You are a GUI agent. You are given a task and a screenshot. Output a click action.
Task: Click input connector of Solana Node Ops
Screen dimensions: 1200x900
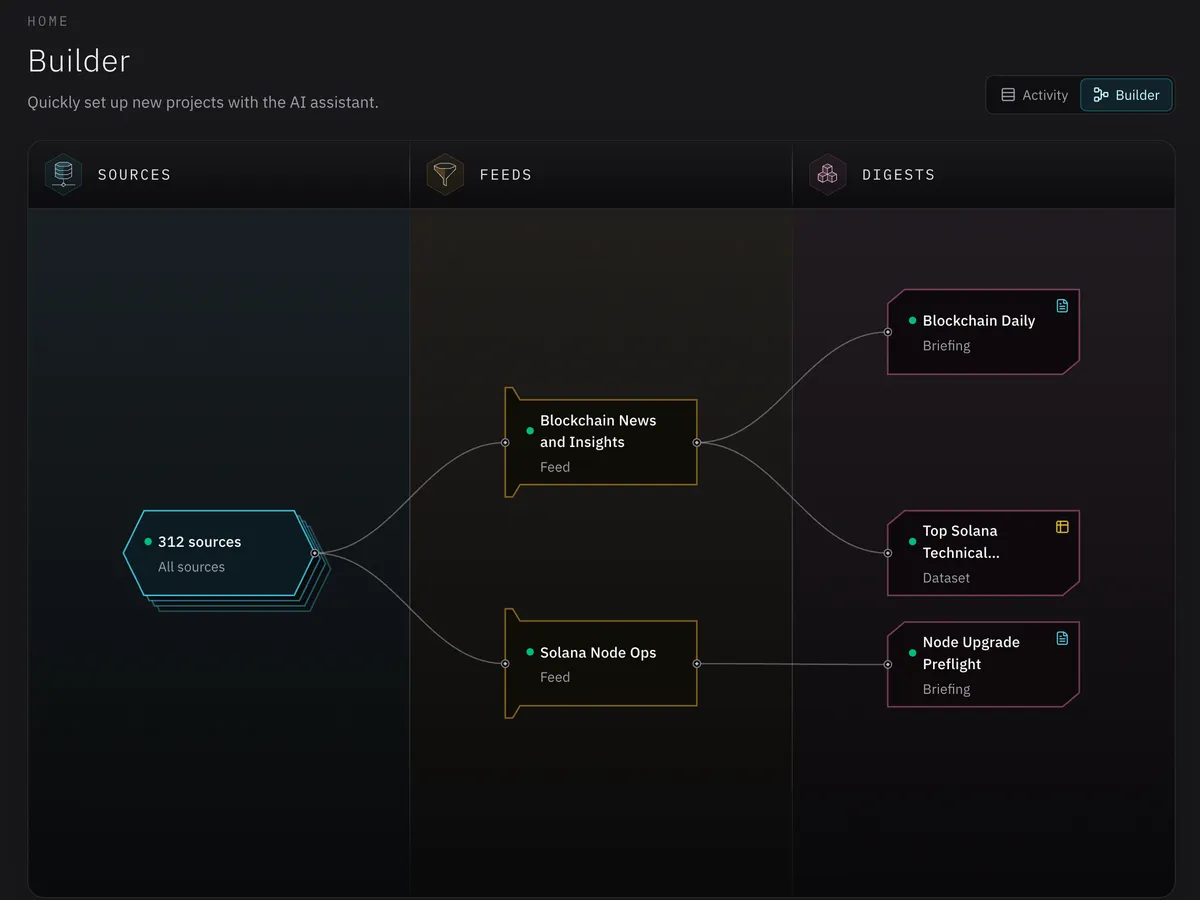(505, 663)
